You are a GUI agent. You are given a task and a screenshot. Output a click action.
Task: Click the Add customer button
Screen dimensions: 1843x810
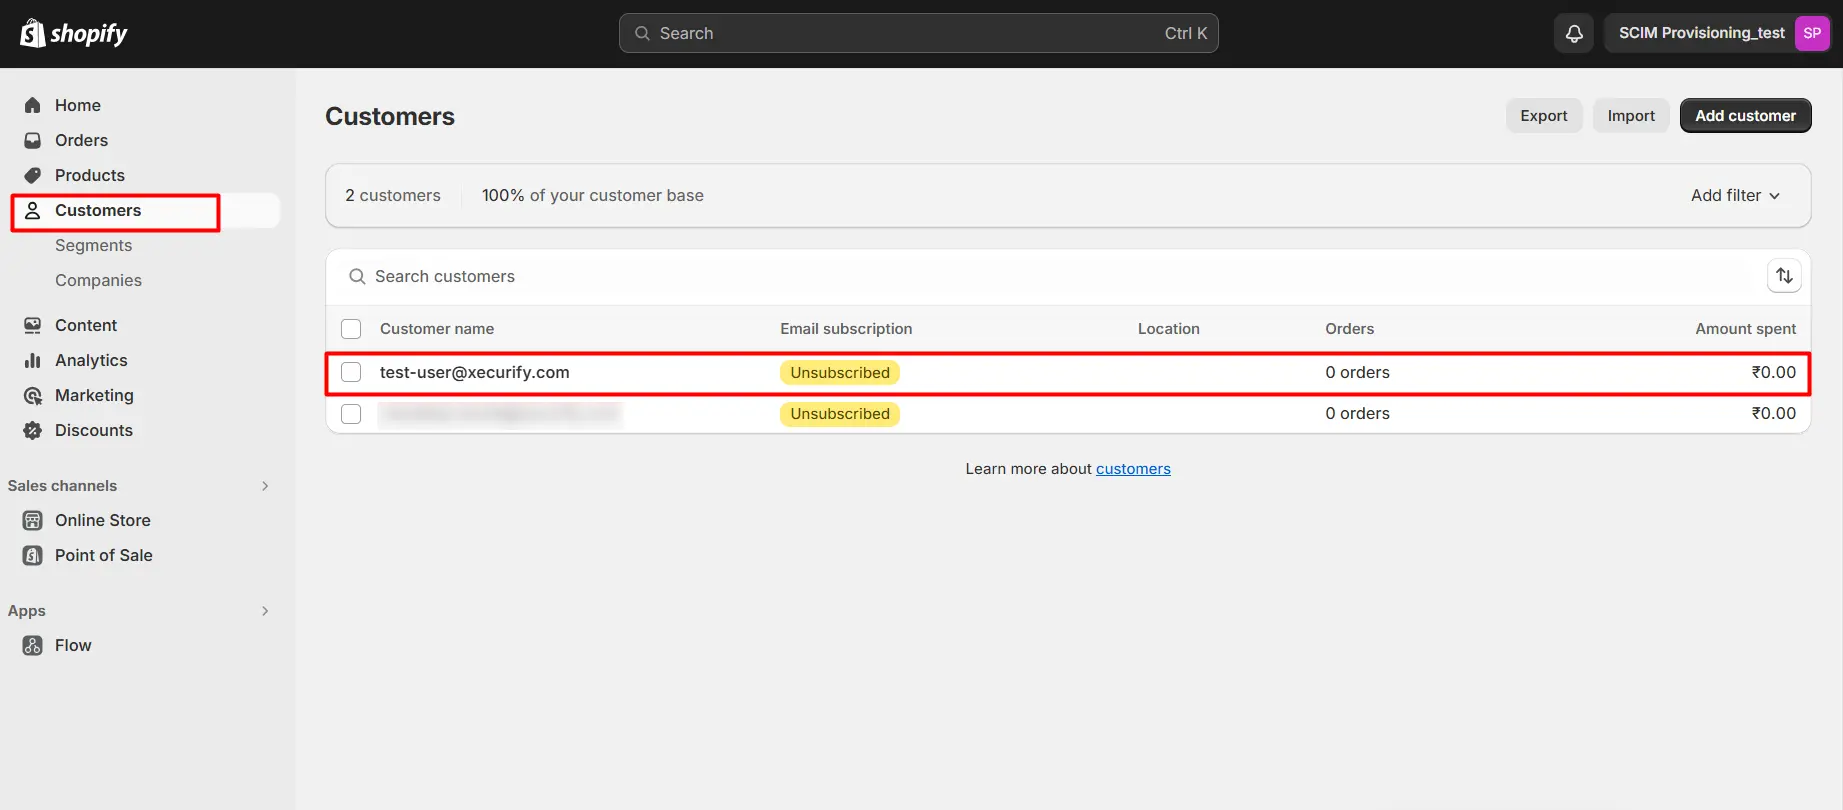(x=1745, y=116)
